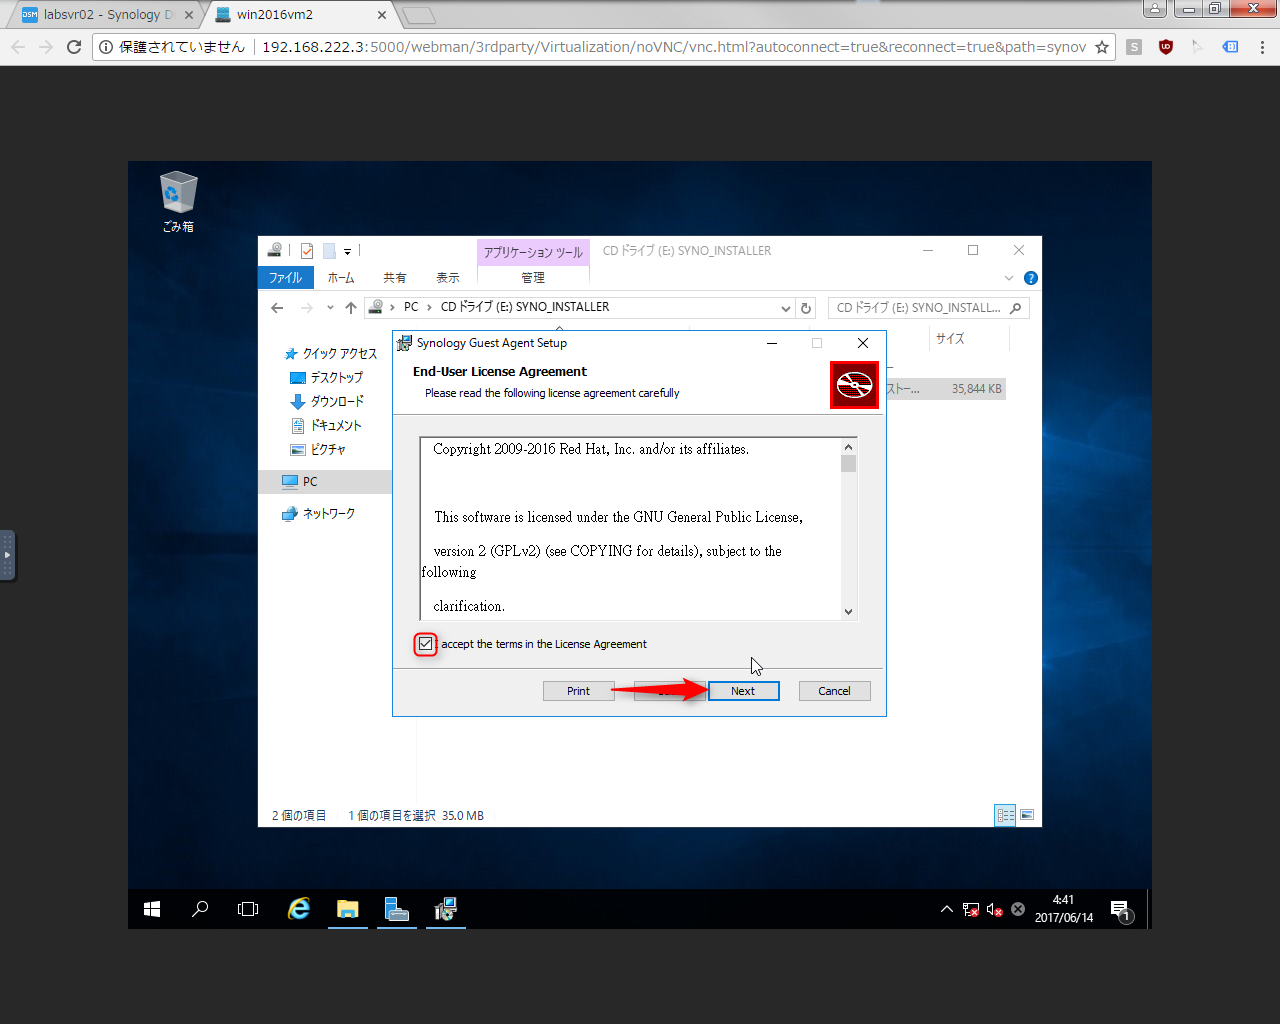Click up arrow of license scrollbar

(848, 447)
